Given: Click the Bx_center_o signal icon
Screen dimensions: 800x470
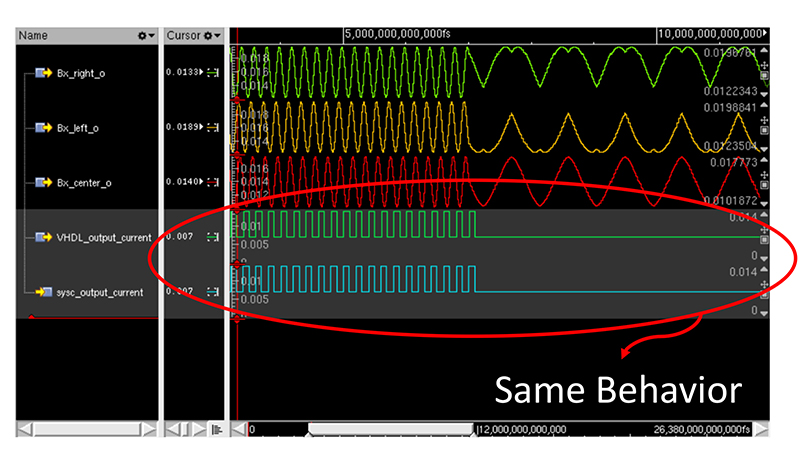Looking at the screenshot, I should coord(44,182).
